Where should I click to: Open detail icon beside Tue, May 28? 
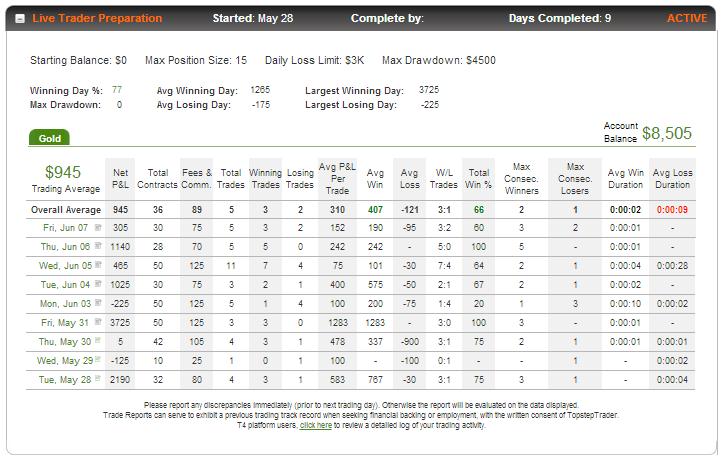tap(98, 378)
